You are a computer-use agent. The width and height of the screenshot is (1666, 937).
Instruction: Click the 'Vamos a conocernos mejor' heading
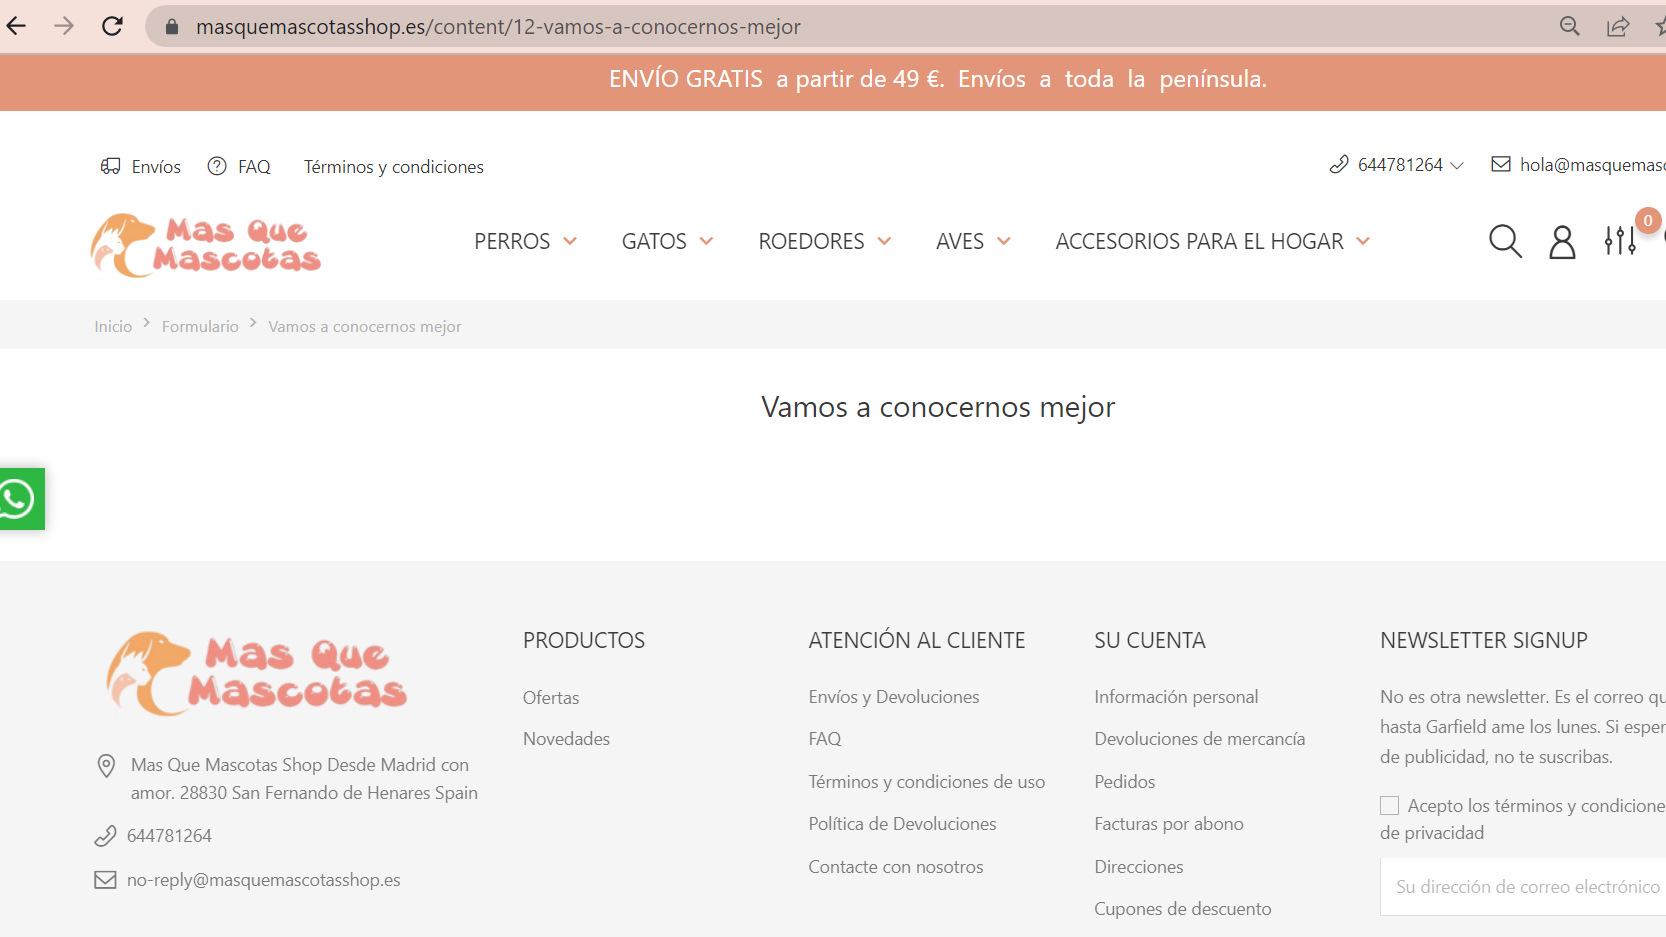click(x=938, y=407)
